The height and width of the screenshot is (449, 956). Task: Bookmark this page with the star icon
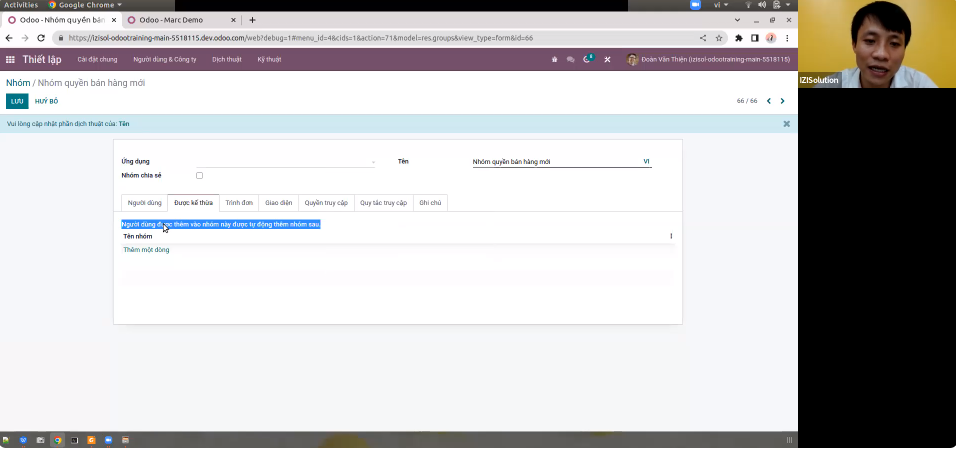point(719,38)
